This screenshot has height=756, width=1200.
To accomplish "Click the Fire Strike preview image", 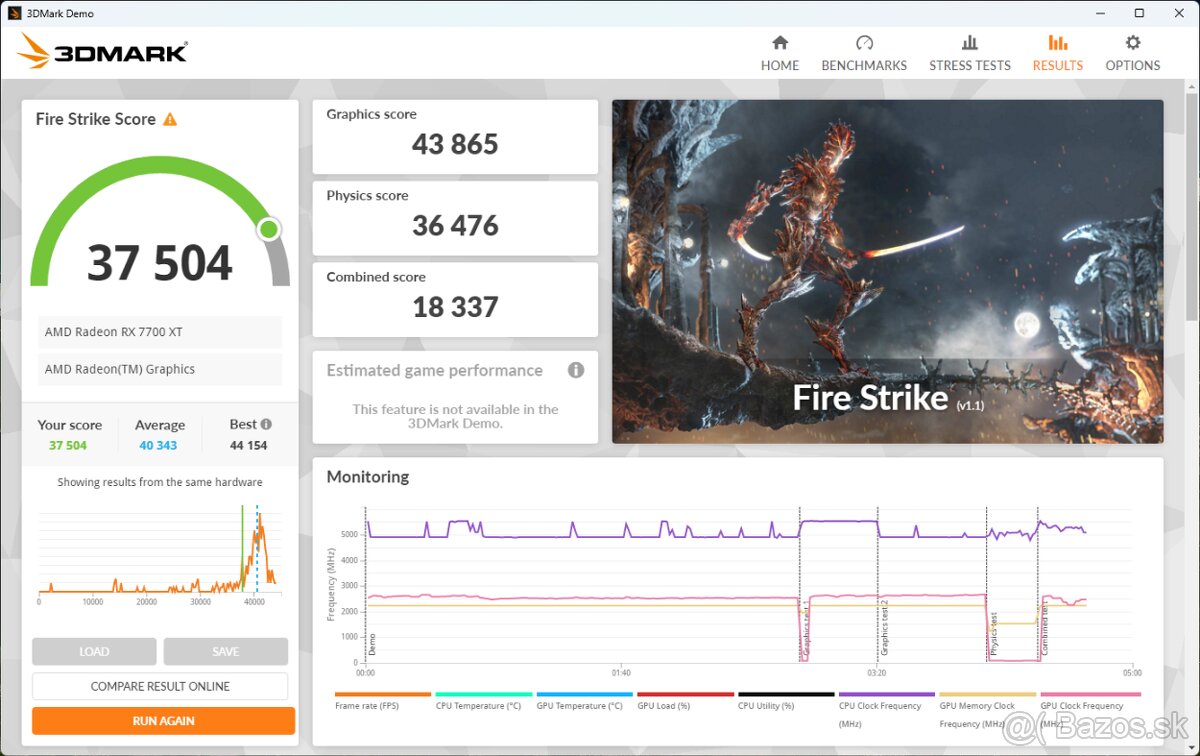I will pyautogui.click(x=887, y=271).
